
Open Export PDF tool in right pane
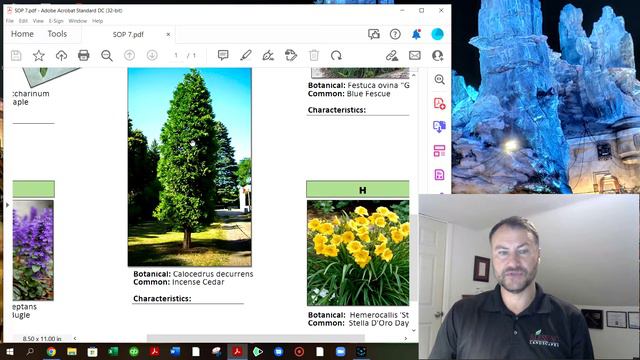tap(440, 127)
